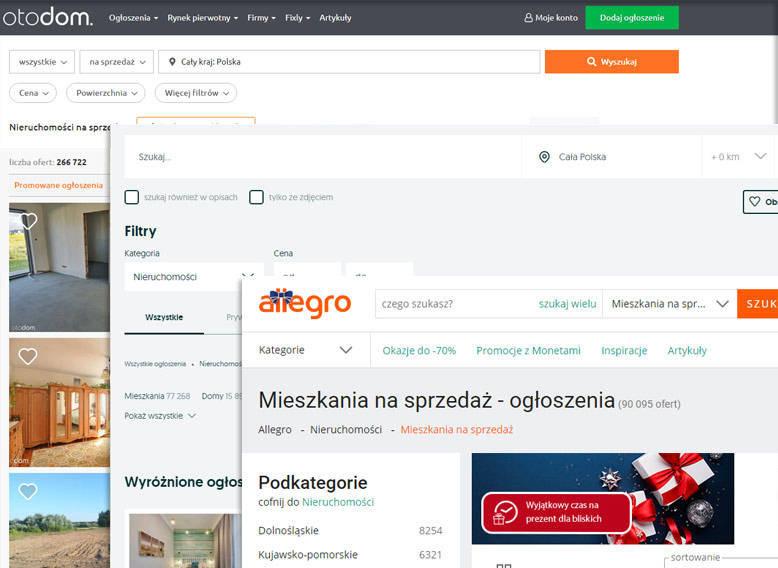Expand Więcej filtrów options
The width and height of the screenshot is (778, 568).
[196, 93]
